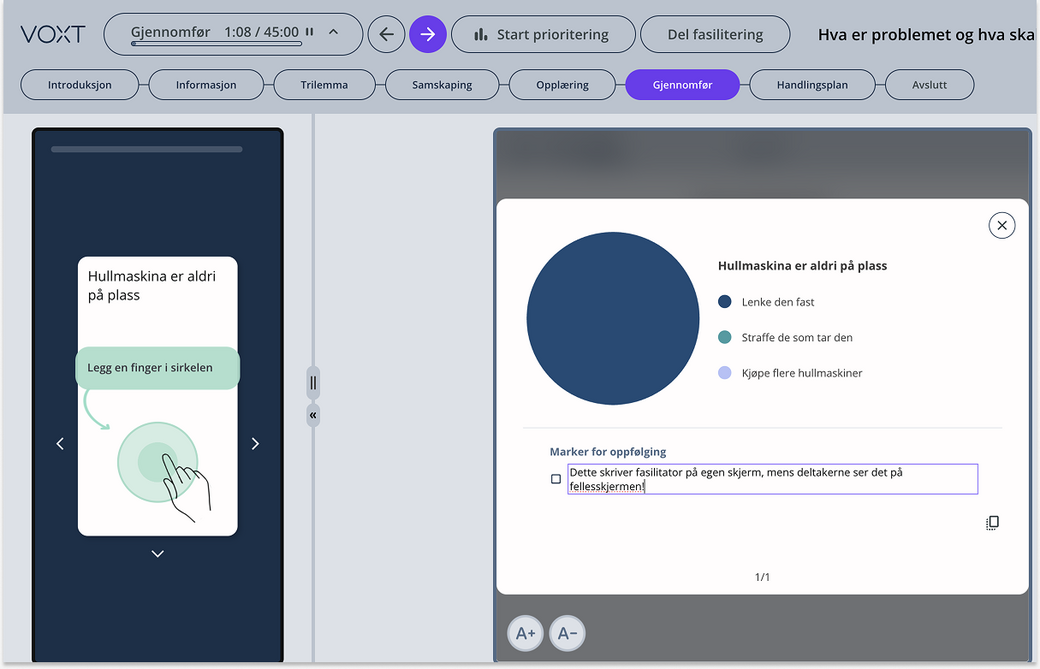Image resolution: width=1040 pixels, height=669 pixels.
Task: Tick the Marker for oppfølging checkbox
Action: coord(556,479)
